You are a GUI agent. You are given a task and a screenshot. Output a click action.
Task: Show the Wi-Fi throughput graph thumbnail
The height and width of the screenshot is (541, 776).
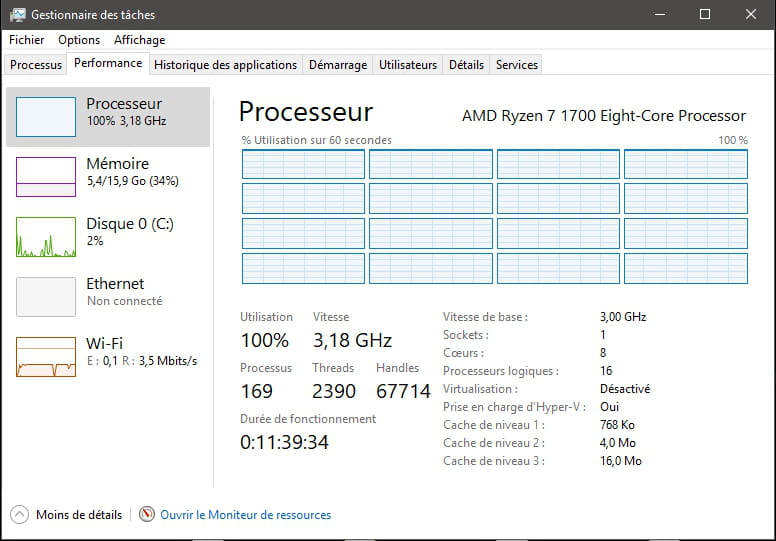(x=46, y=357)
